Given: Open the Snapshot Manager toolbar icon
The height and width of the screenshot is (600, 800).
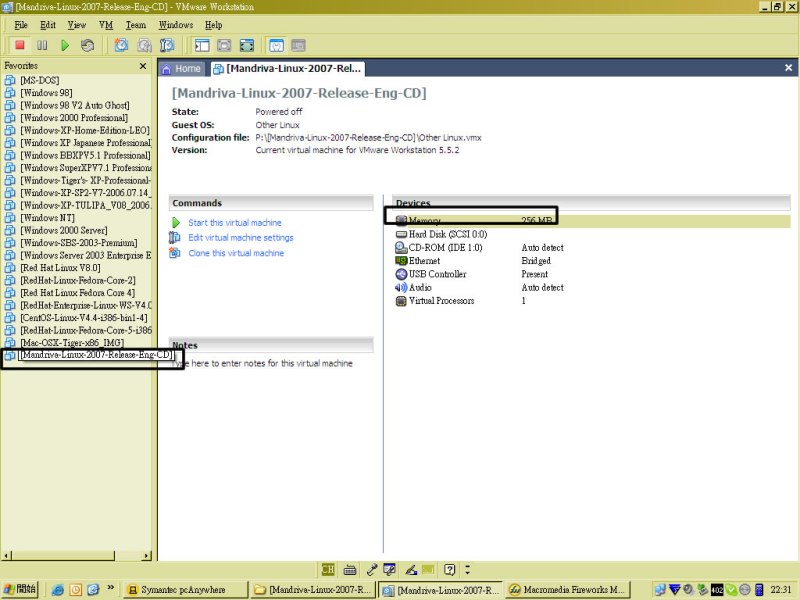Looking at the screenshot, I should point(167,45).
